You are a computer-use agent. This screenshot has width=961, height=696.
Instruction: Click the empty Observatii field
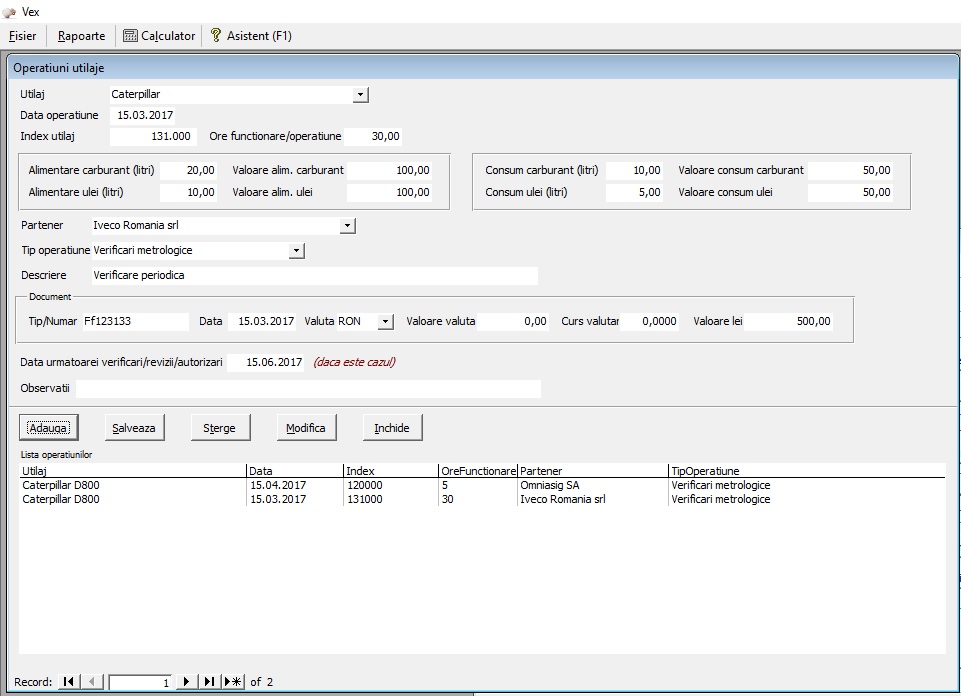(308, 388)
